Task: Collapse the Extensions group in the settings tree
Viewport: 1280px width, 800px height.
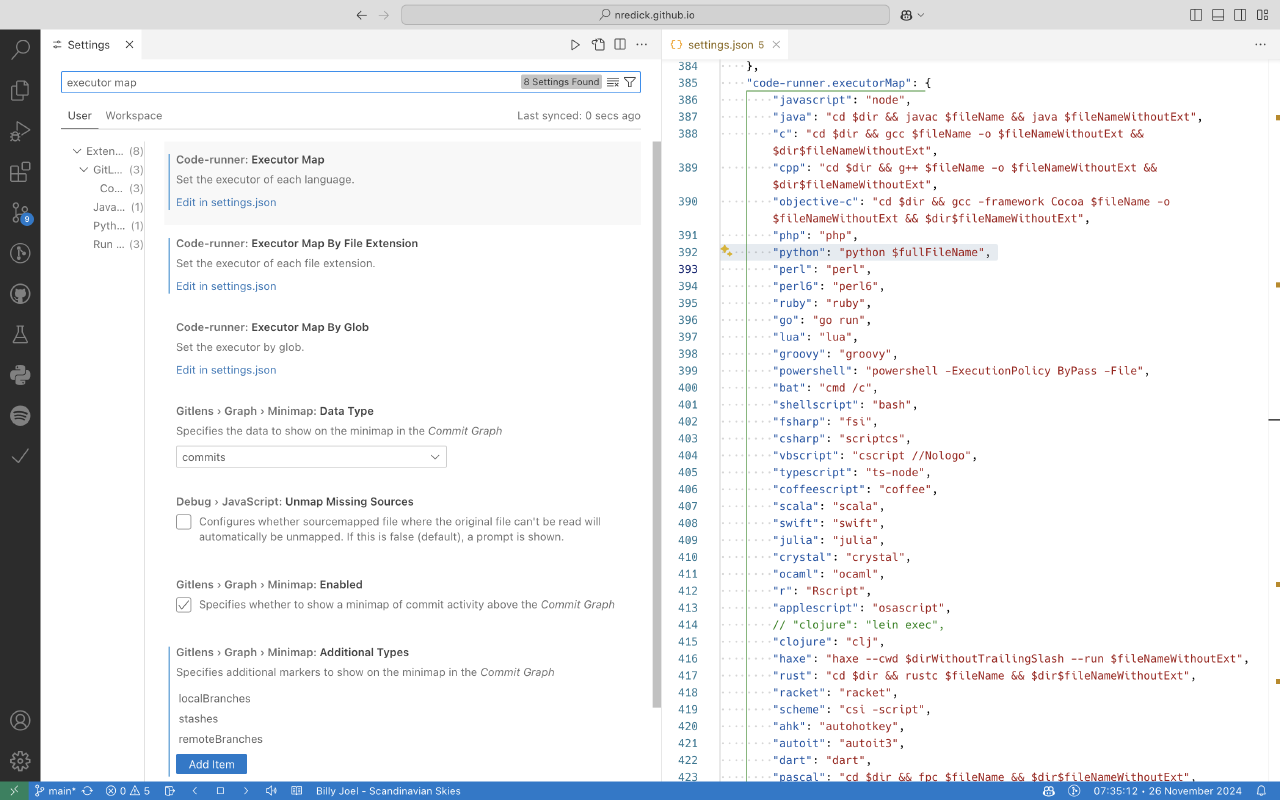Action: click(76, 150)
